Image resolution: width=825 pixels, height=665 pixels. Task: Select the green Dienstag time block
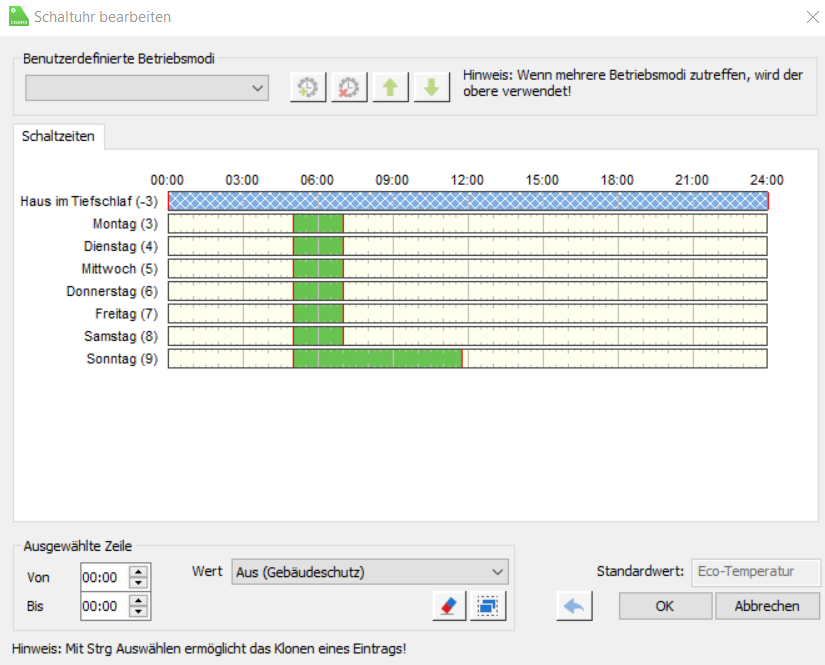[x=318, y=246]
